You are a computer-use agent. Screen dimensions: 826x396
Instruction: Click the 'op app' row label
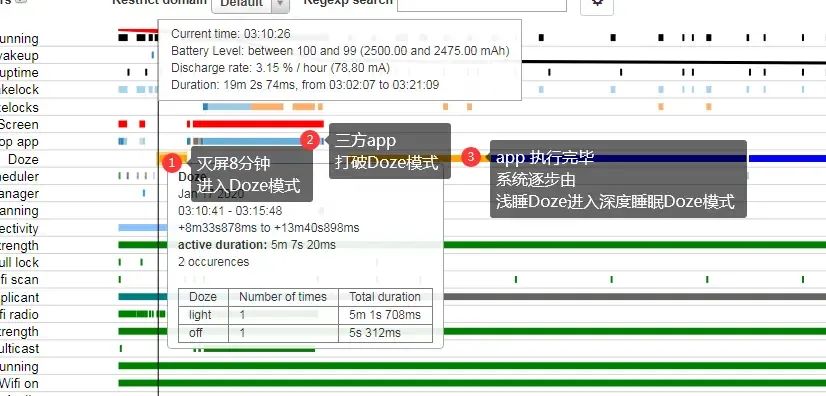tap(19, 142)
